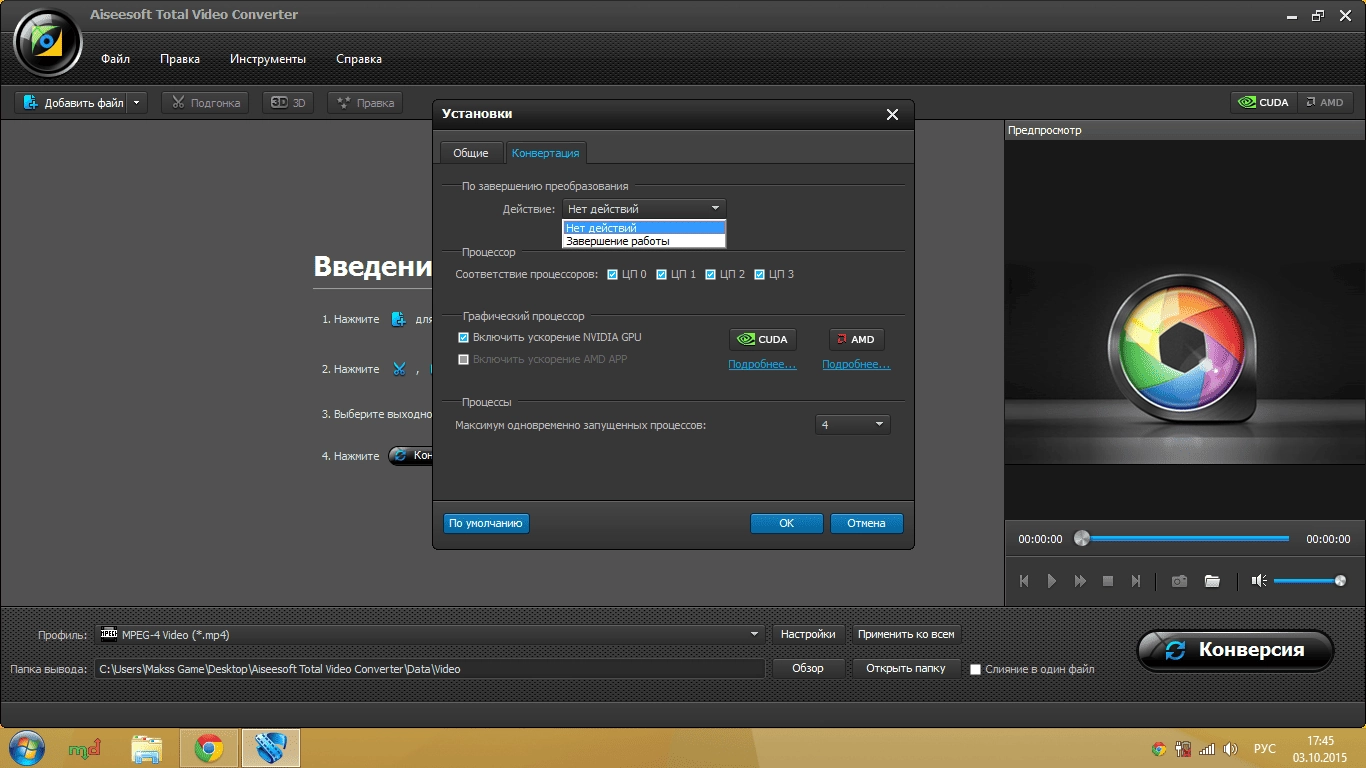Click the next frame playback button
The image size is (1366, 768).
1136,581
